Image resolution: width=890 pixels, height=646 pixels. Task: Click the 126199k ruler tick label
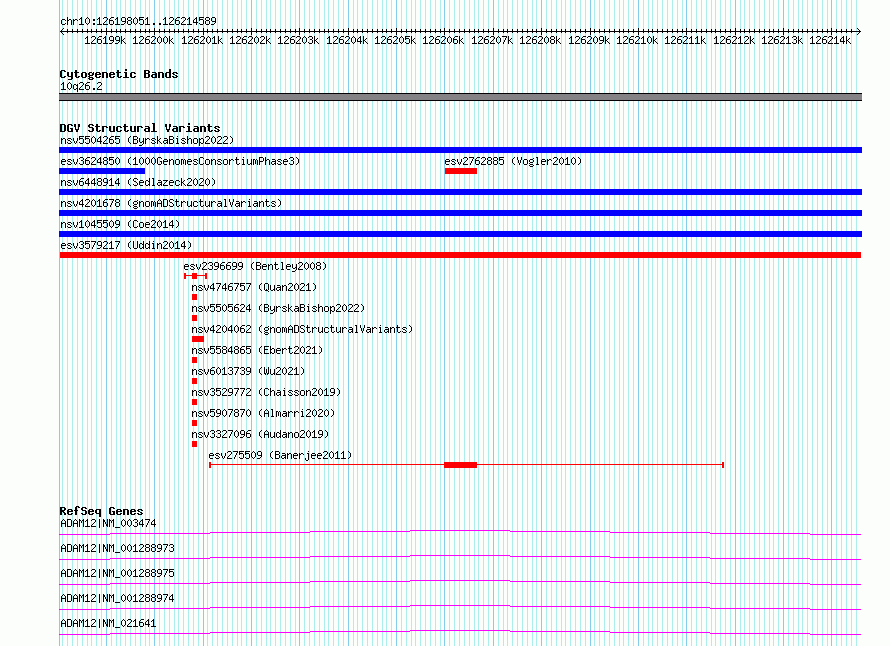(105, 40)
